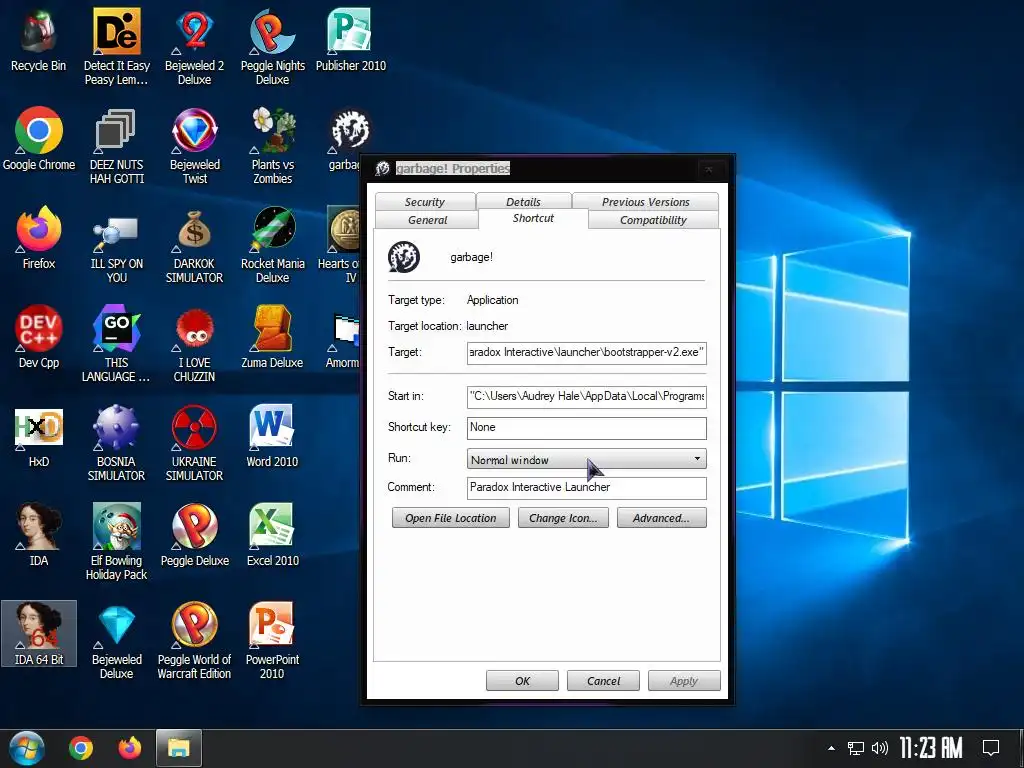The image size is (1024, 768).
Task: Select IDA 64 Bit desktop icon
Action: click(39, 634)
